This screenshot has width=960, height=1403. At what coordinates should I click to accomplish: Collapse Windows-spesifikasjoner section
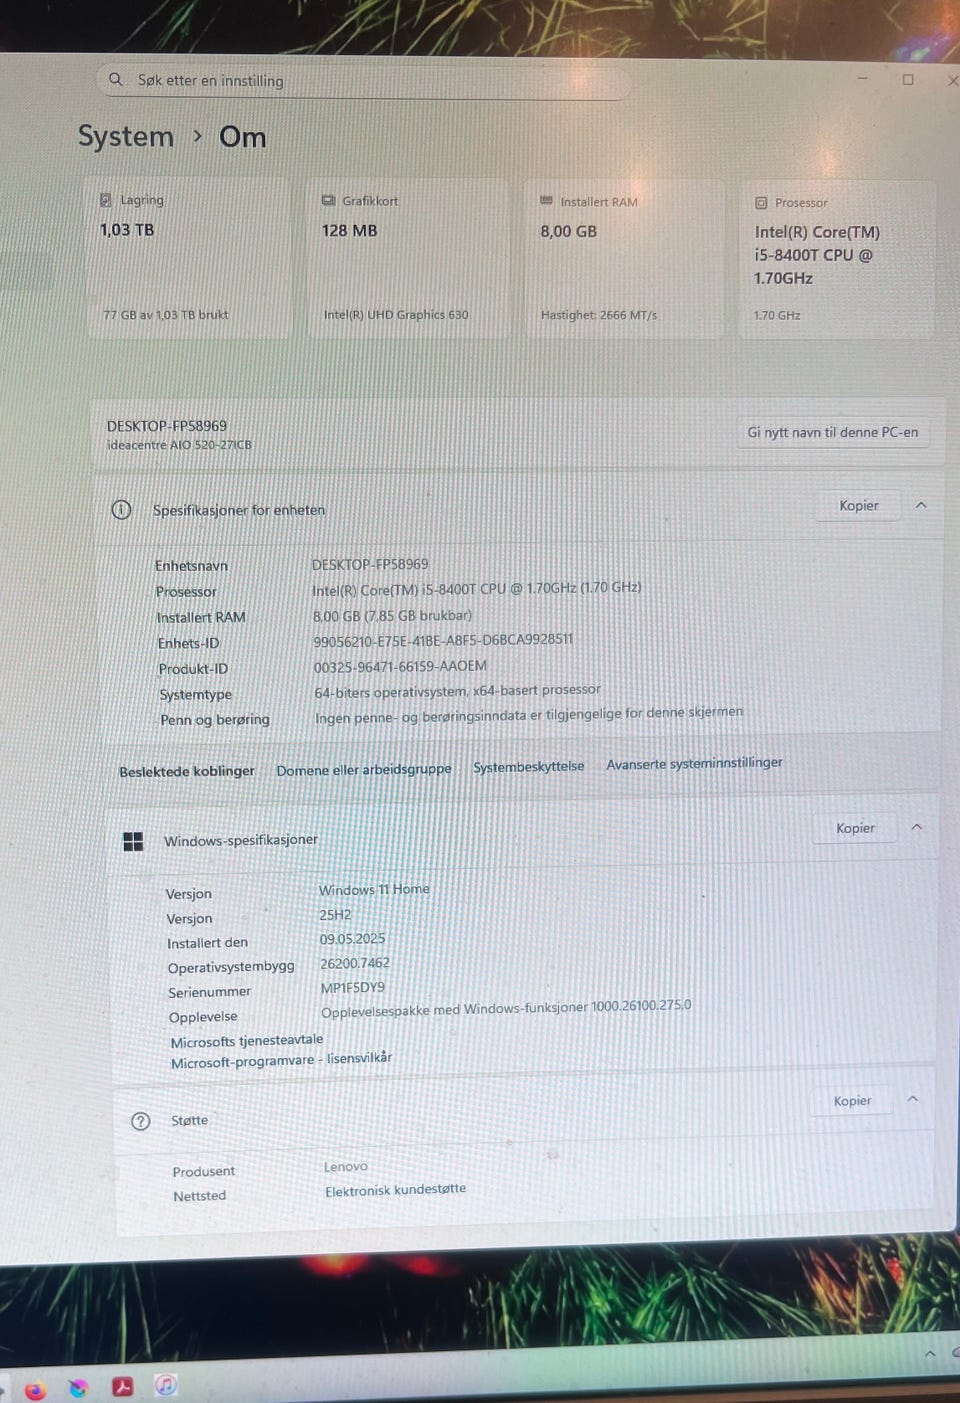point(917,827)
